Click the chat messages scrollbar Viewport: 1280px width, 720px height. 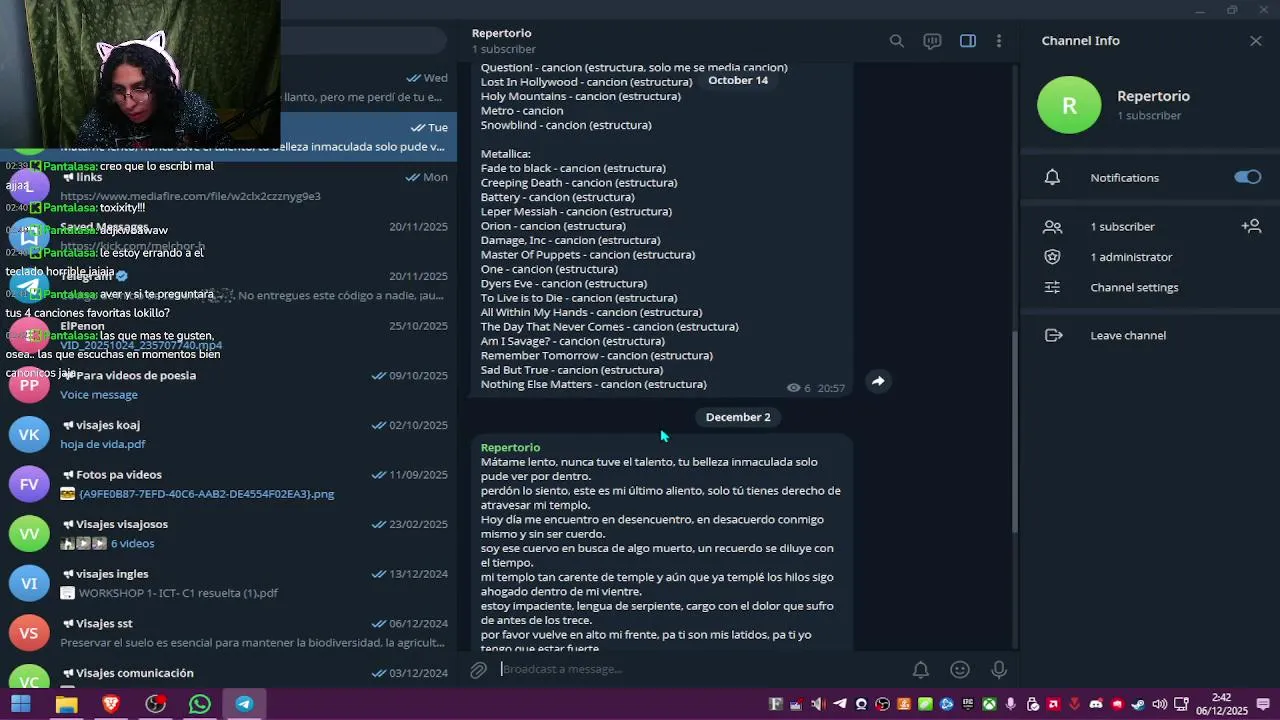click(1015, 432)
